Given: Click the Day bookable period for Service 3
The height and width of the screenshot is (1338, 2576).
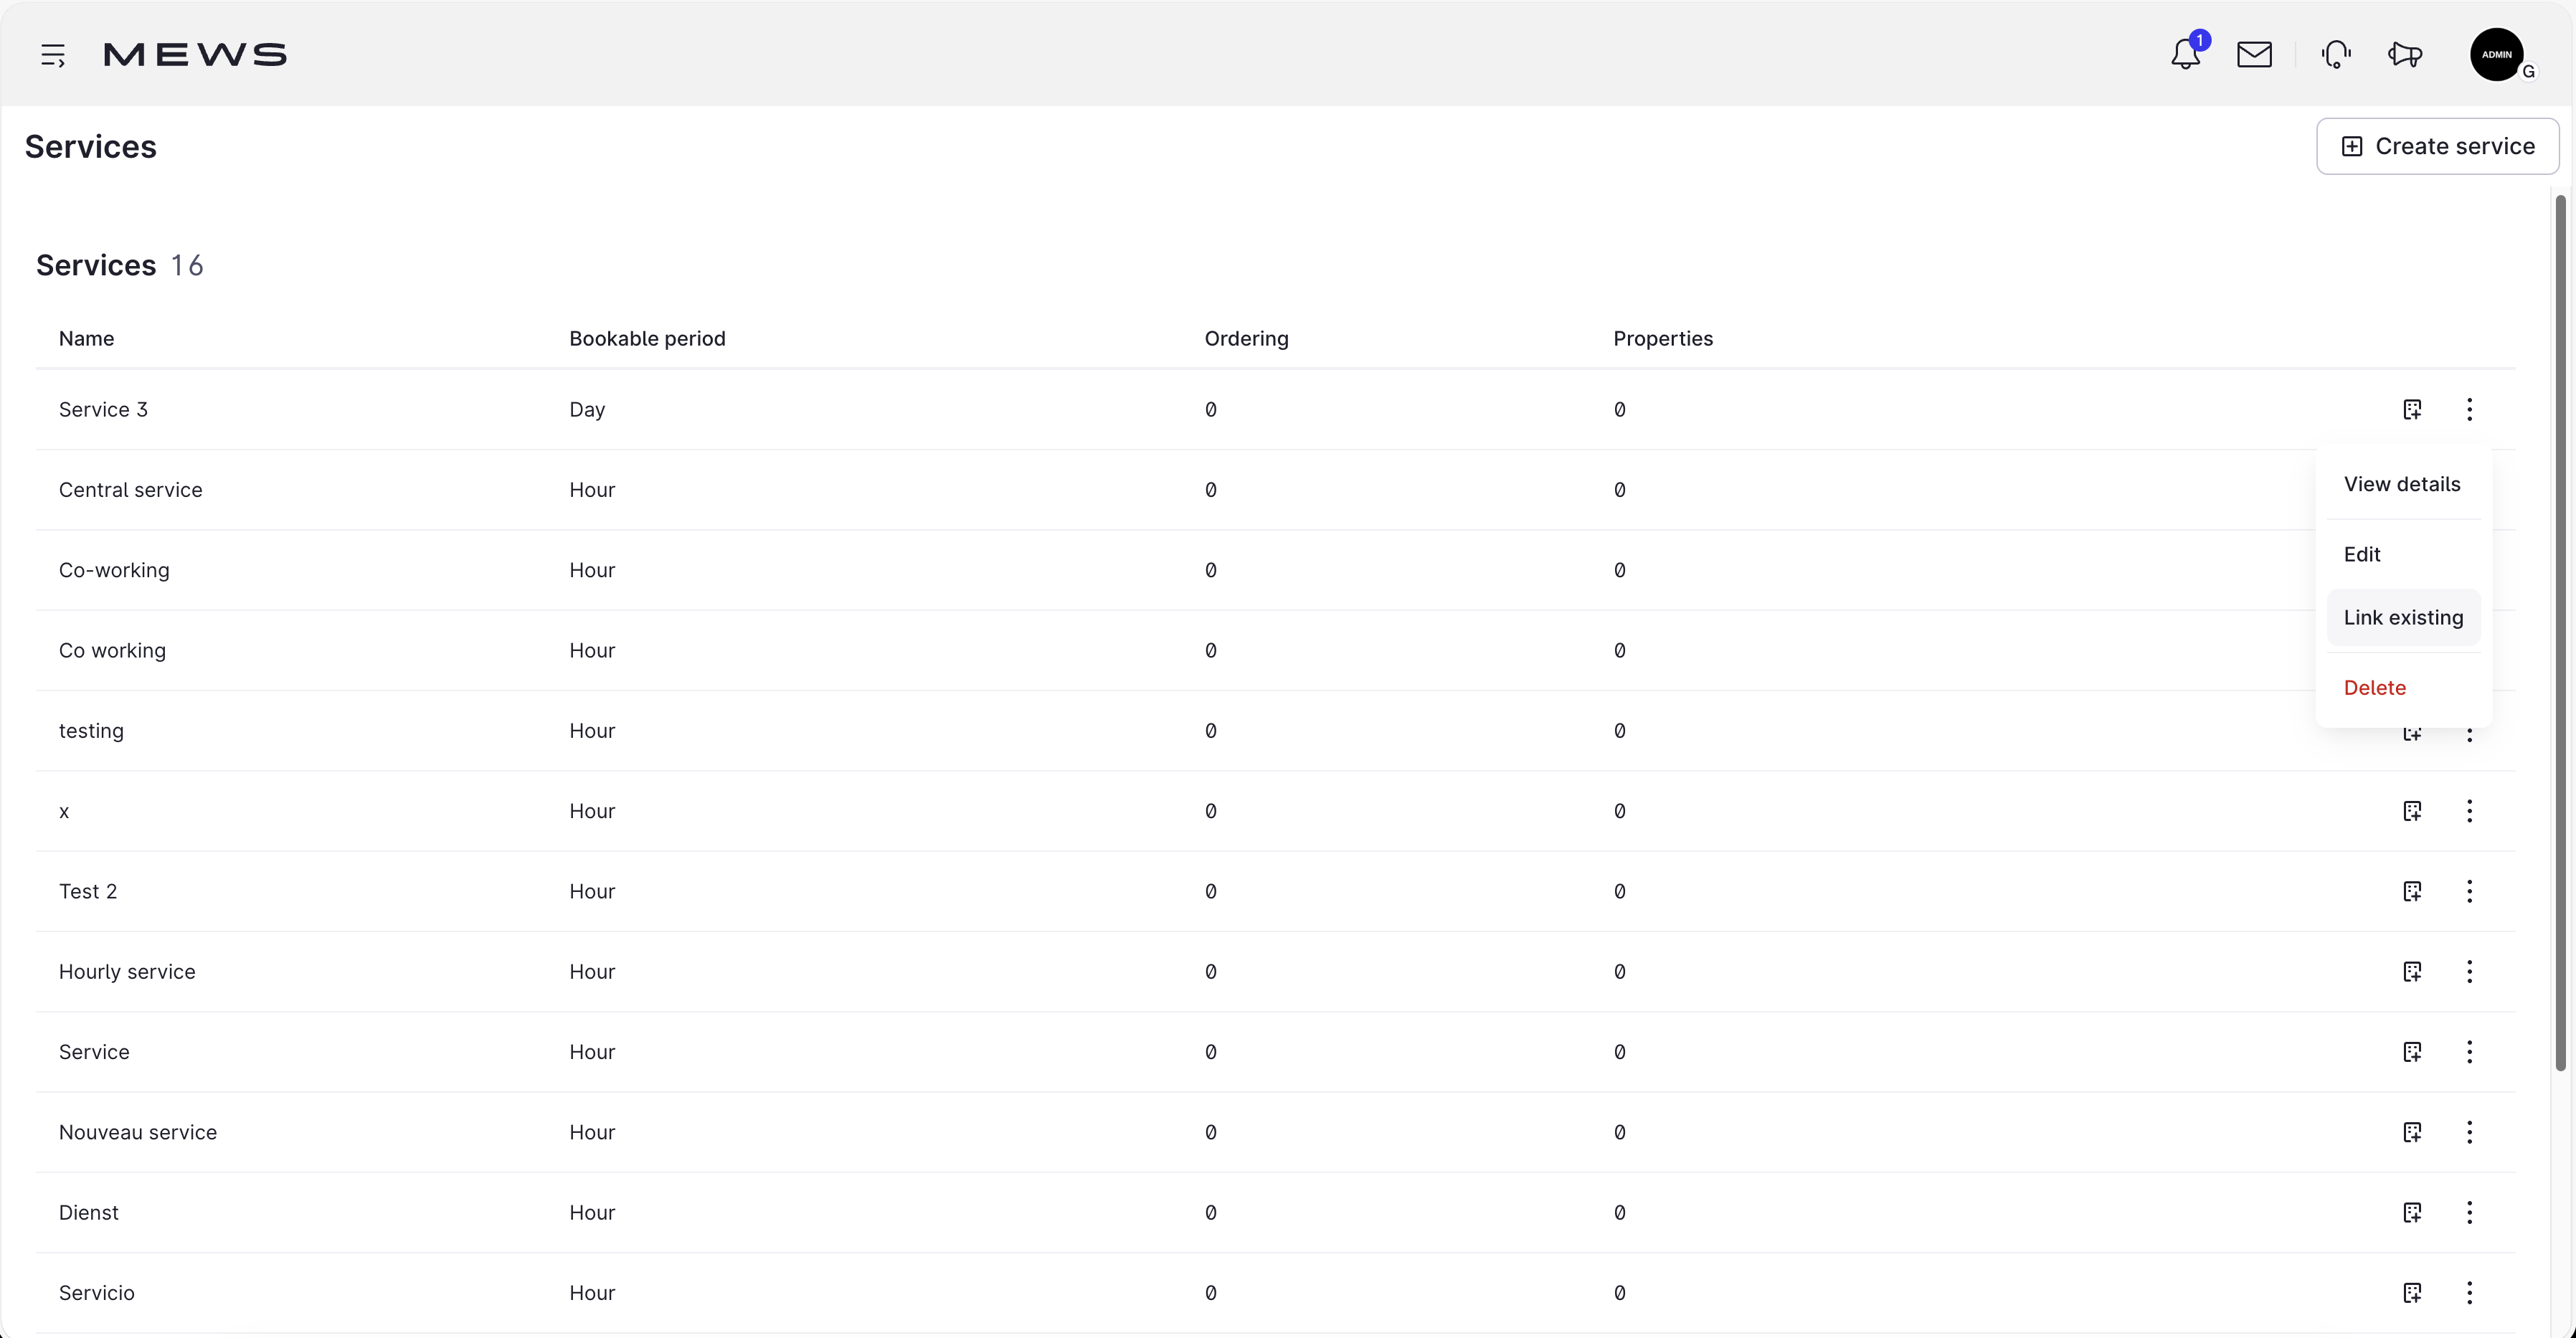Looking at the screenshot, I should [587, 410].
